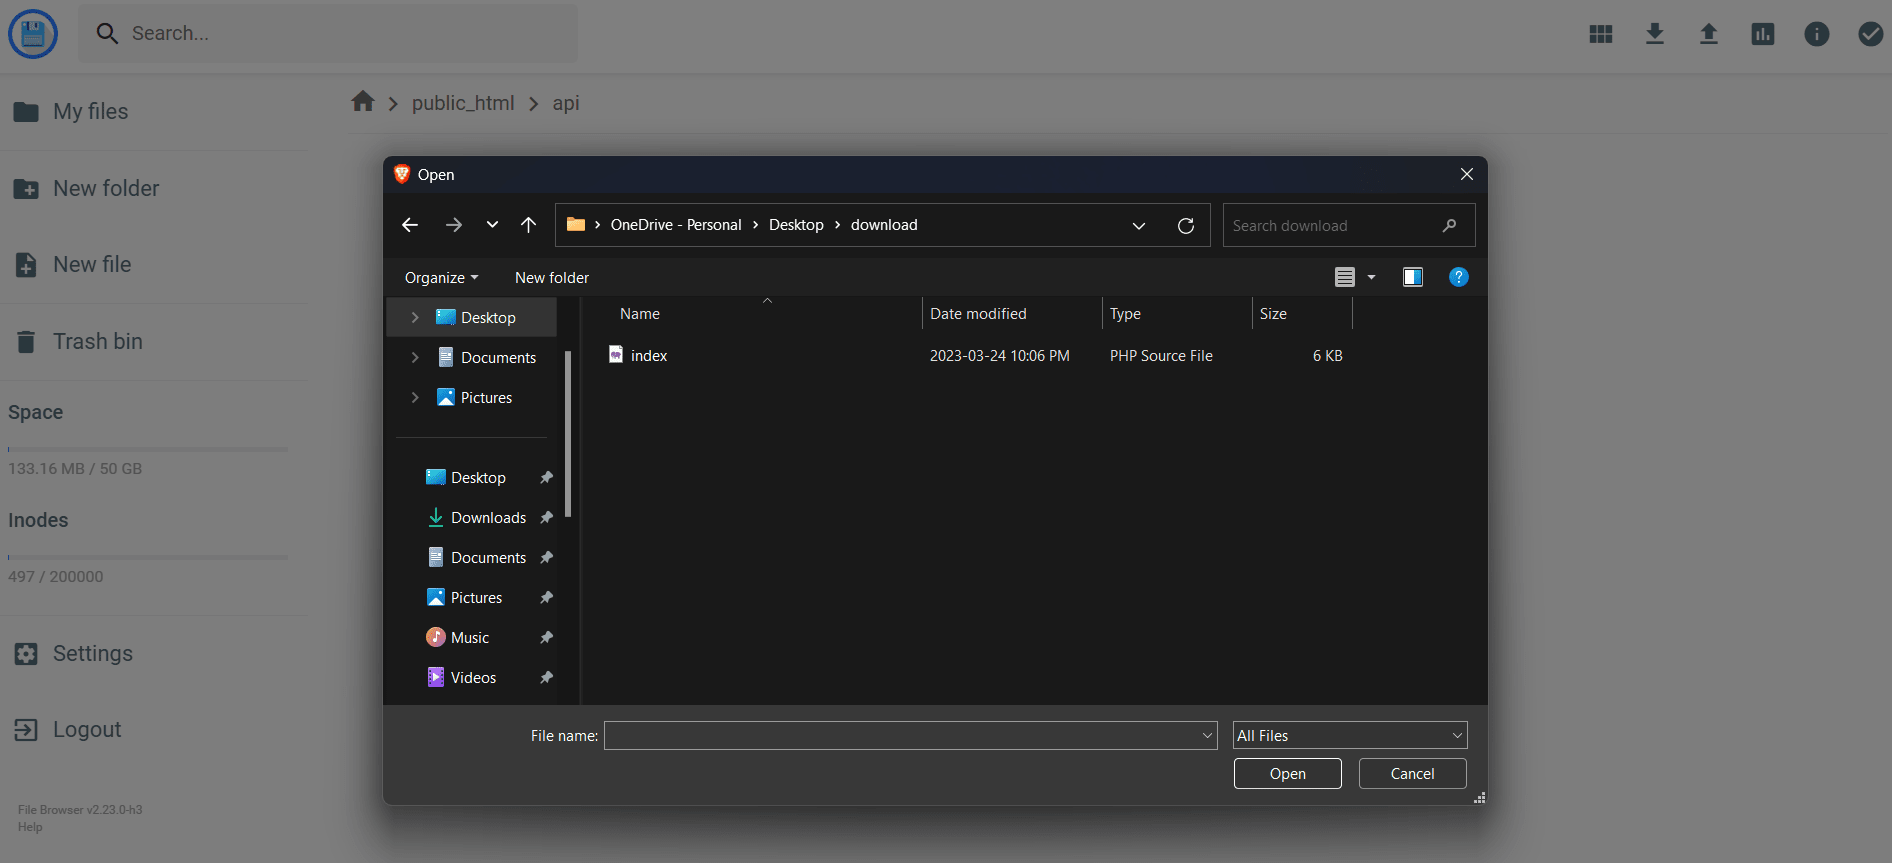Click the File Browser Search box
The image size is (1892, 863).
(x=328, y=33)
